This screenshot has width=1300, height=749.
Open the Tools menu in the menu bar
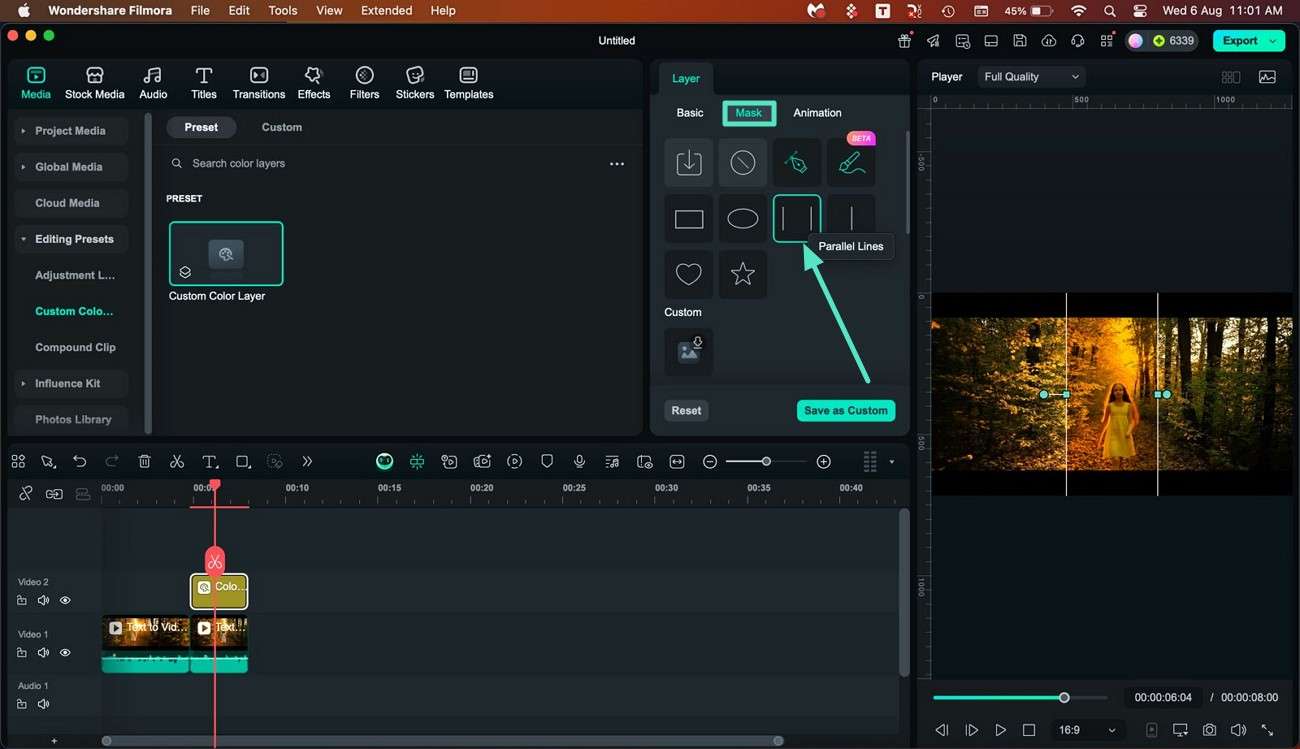(x=283, y=10)
